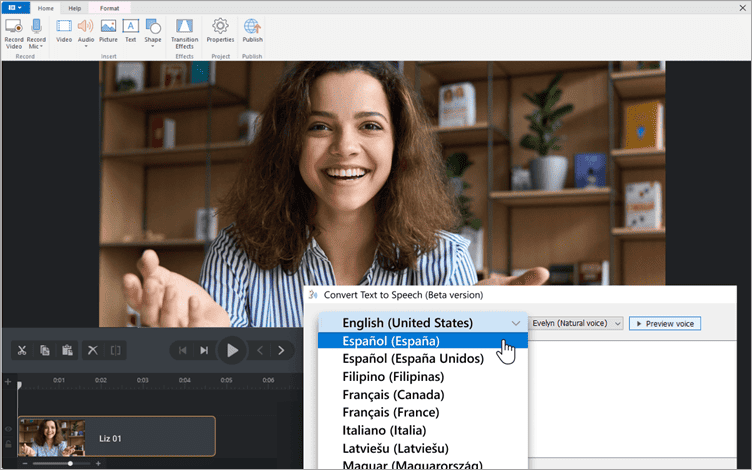Cut selection with the scissors icon

(x=22, y=350)
